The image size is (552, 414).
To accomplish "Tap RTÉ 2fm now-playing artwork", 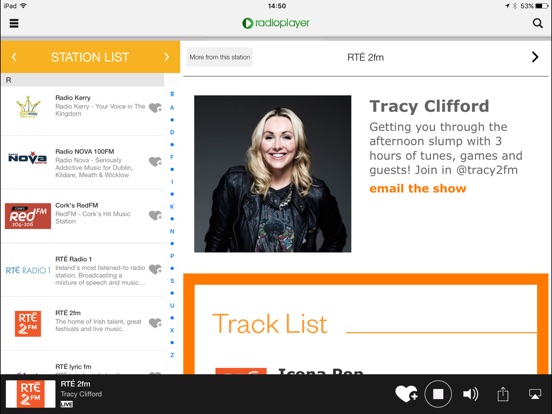I will click(x=31, y=394).
